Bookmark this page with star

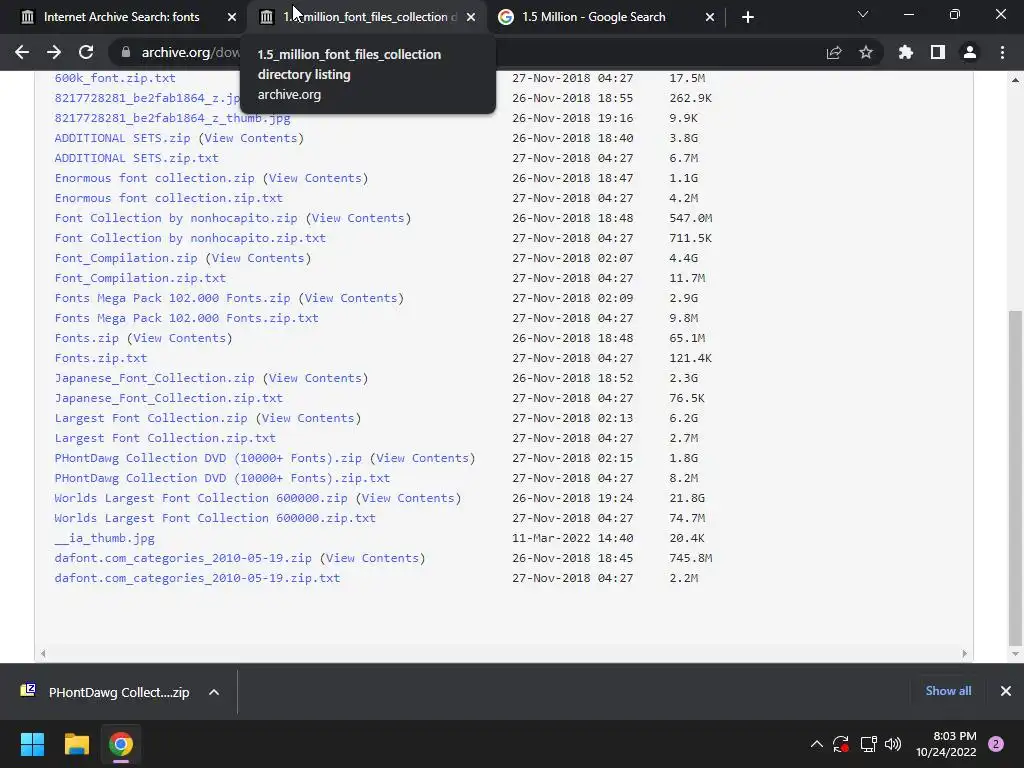(866, 52)
